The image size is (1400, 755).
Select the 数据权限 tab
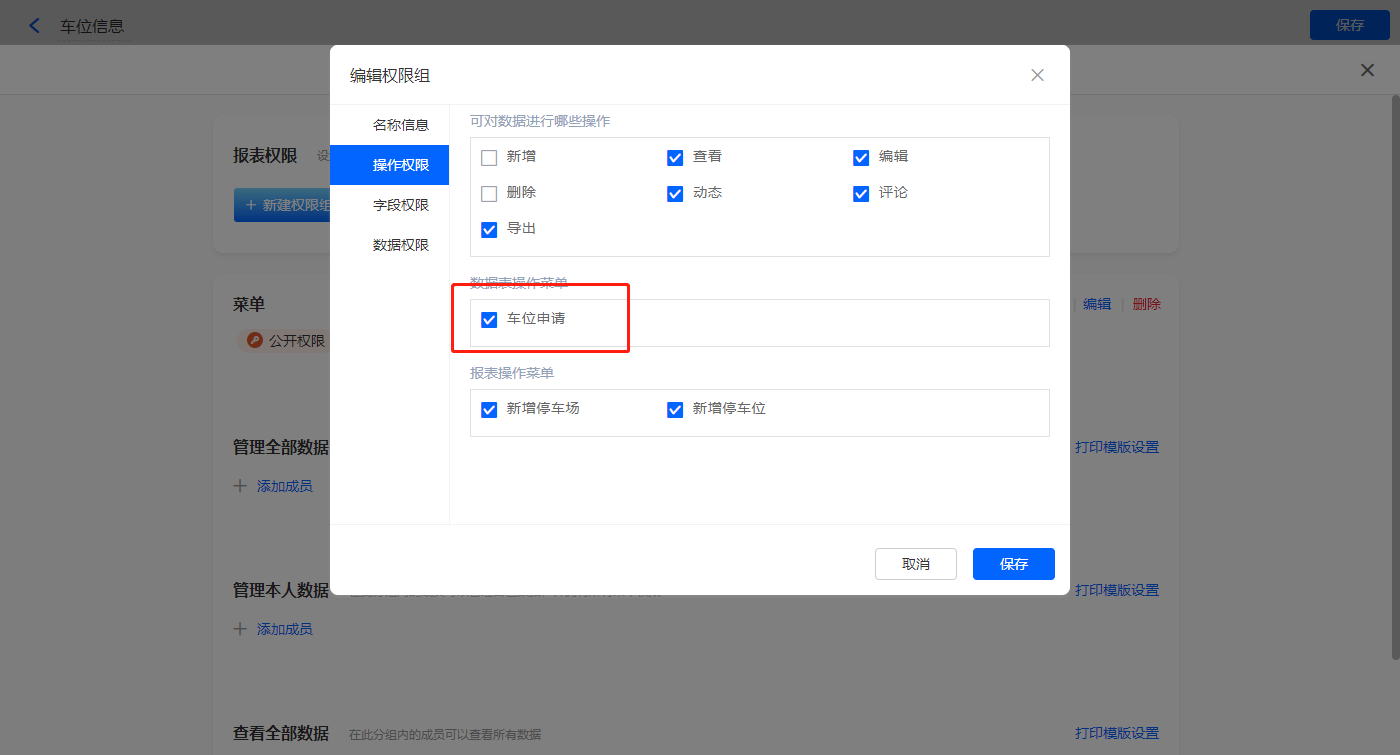pos(400,245)
